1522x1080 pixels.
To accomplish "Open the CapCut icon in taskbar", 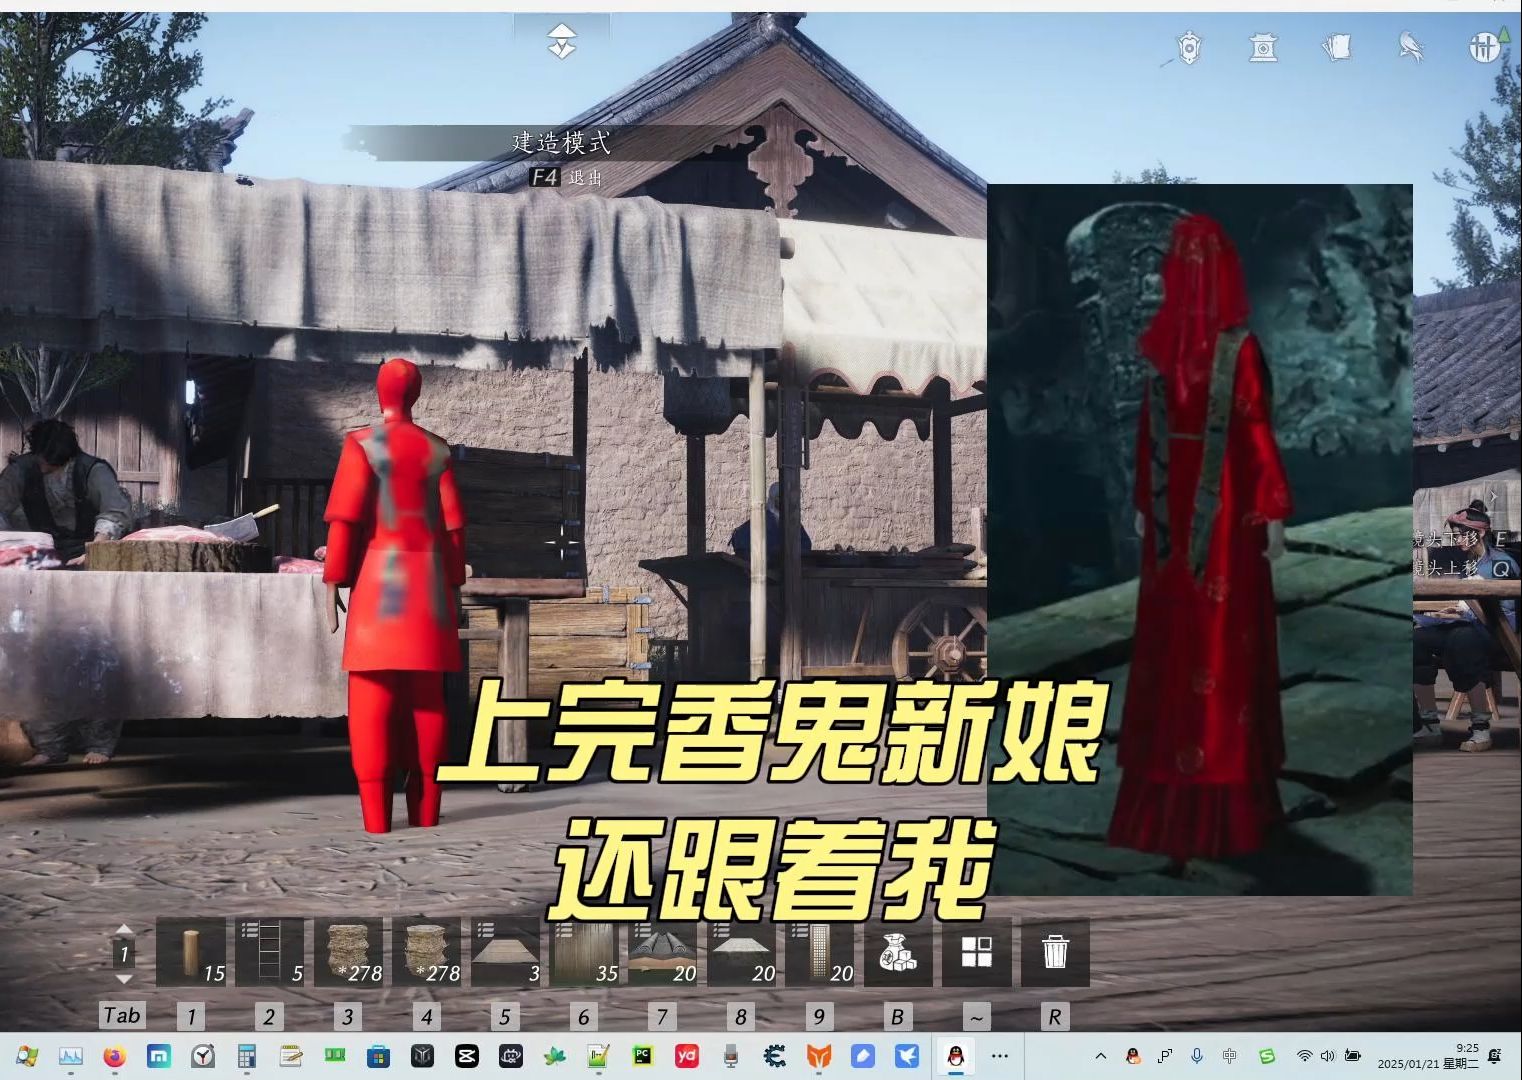I will click(466, 1056).
